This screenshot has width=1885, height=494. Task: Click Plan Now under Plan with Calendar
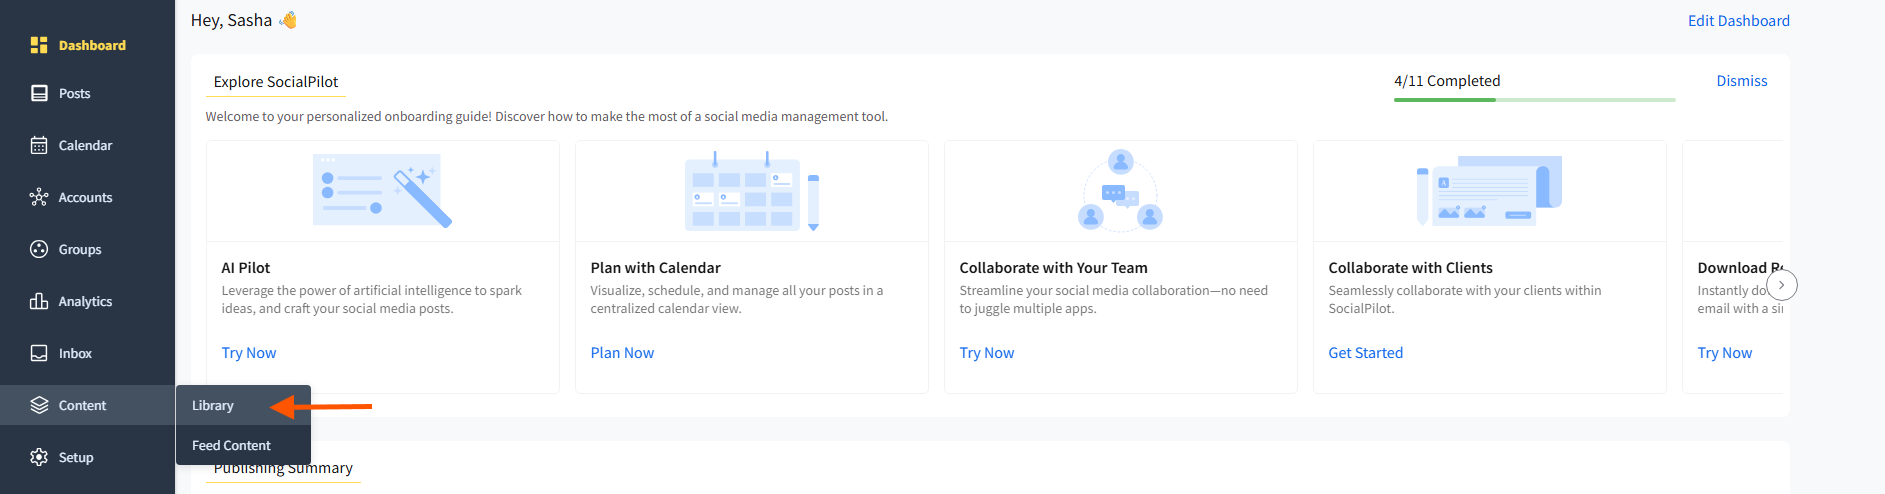(x=622, y=353)
